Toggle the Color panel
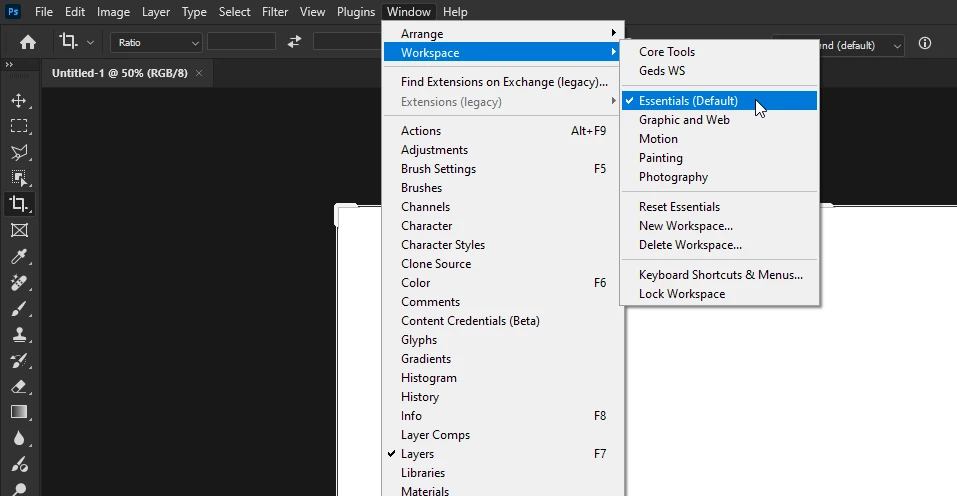This screenshot has width=957, height=496. [x=504, y=282]
